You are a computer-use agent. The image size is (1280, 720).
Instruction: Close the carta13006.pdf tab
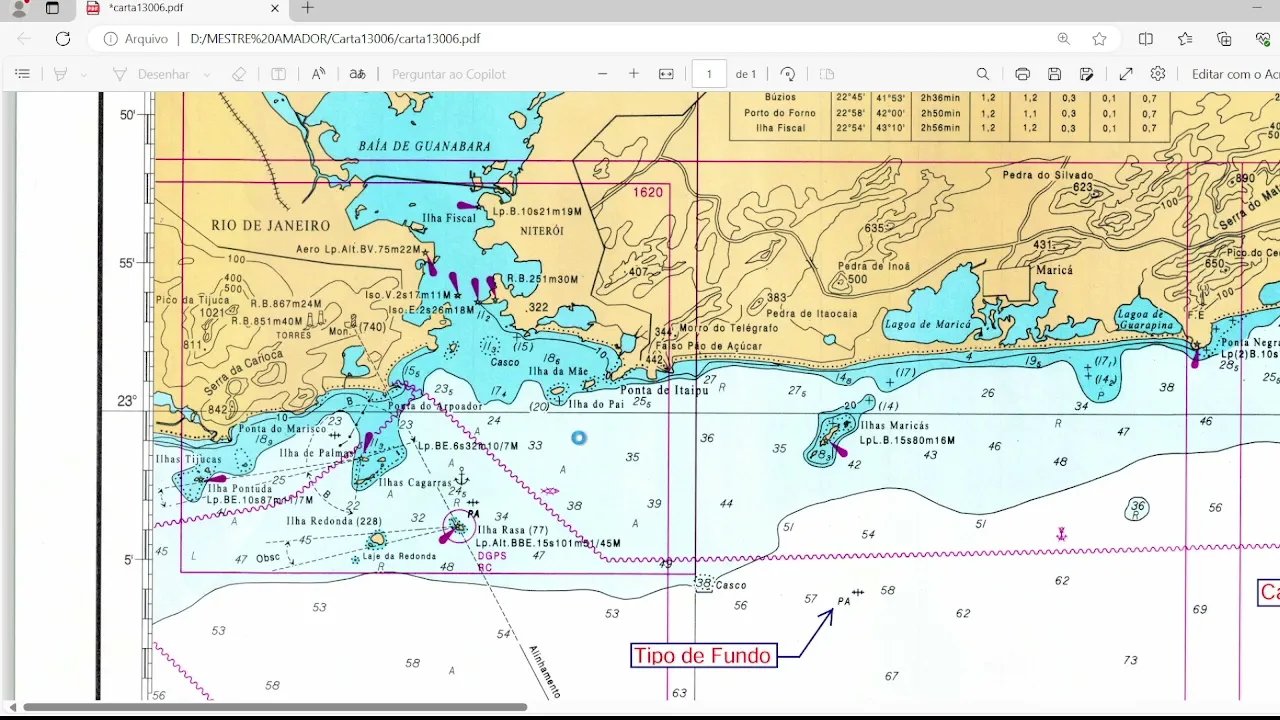click(275, 8)
